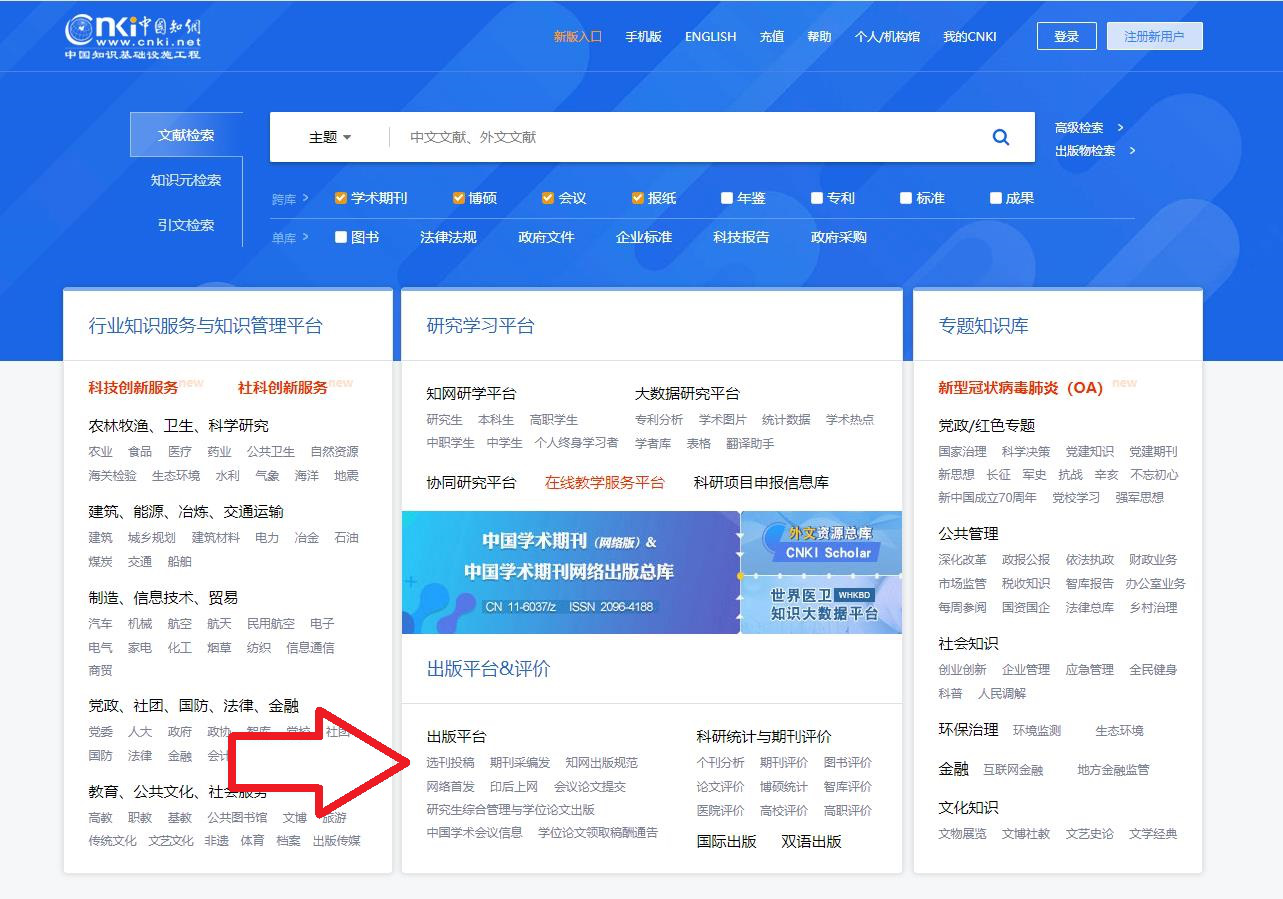Check the 标准 checkbox
The image size is (1283, 899).
(906, 198)
